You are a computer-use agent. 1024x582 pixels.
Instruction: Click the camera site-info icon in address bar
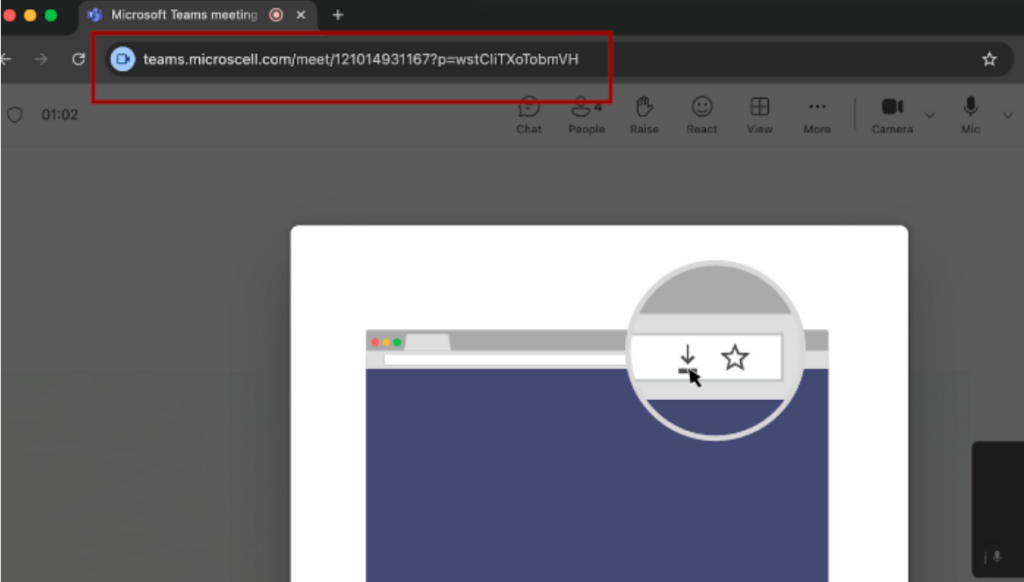[x=122, y=59]
